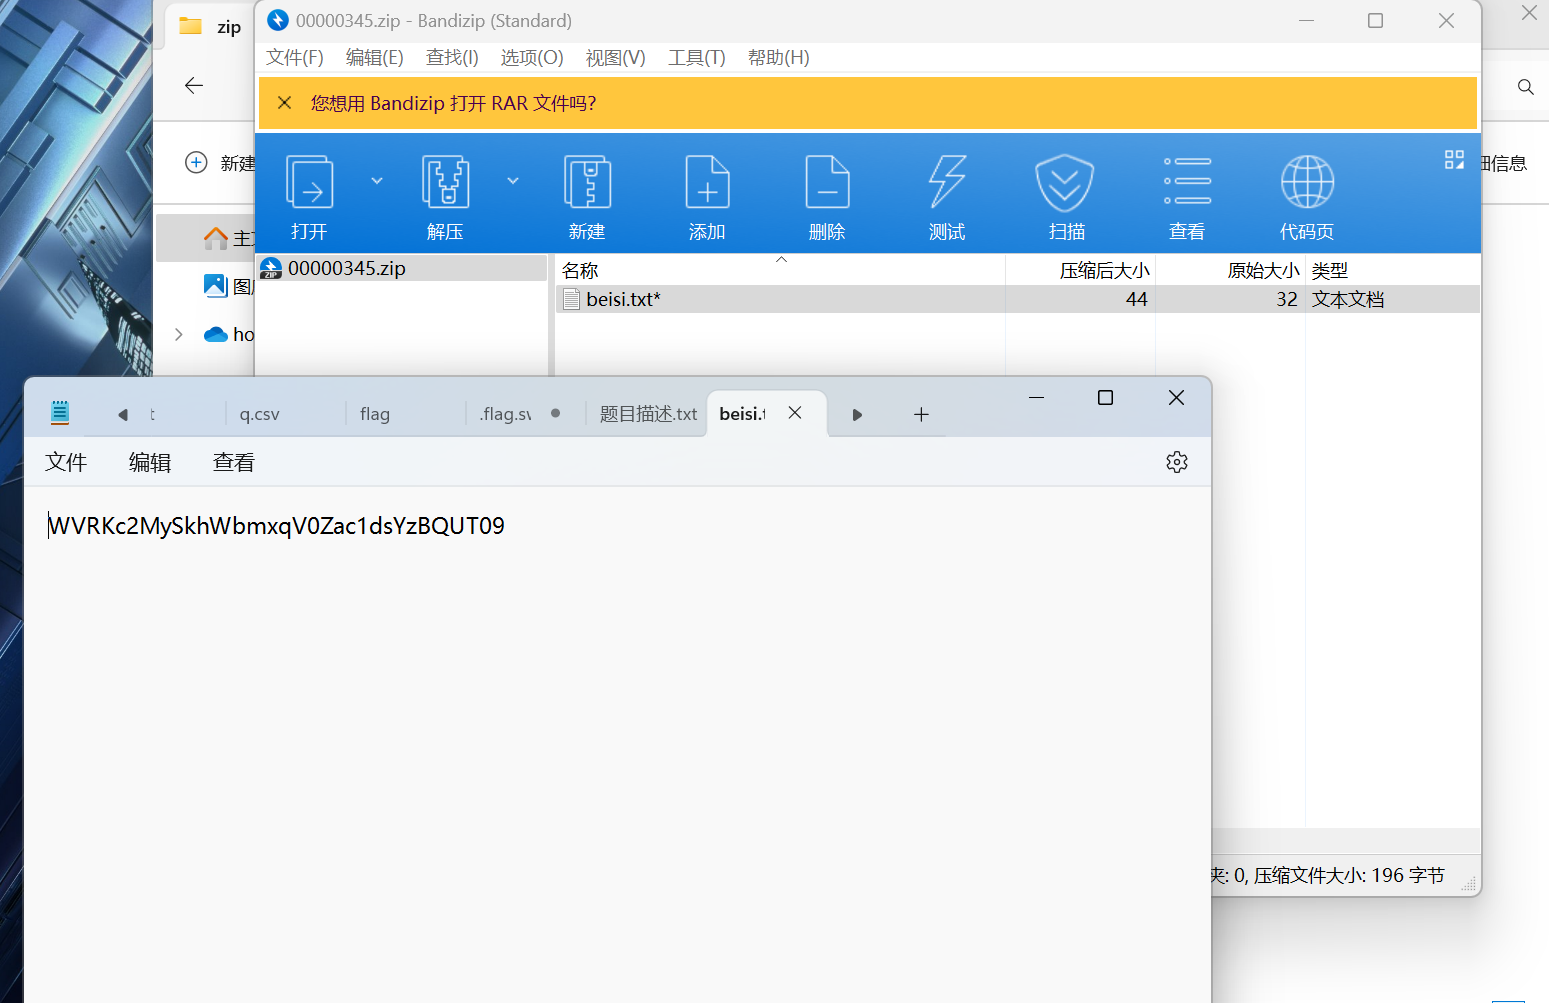Click the OneDrive cloud icon in Explorer sidebar

pyautogui.click(x=215, y=334)
